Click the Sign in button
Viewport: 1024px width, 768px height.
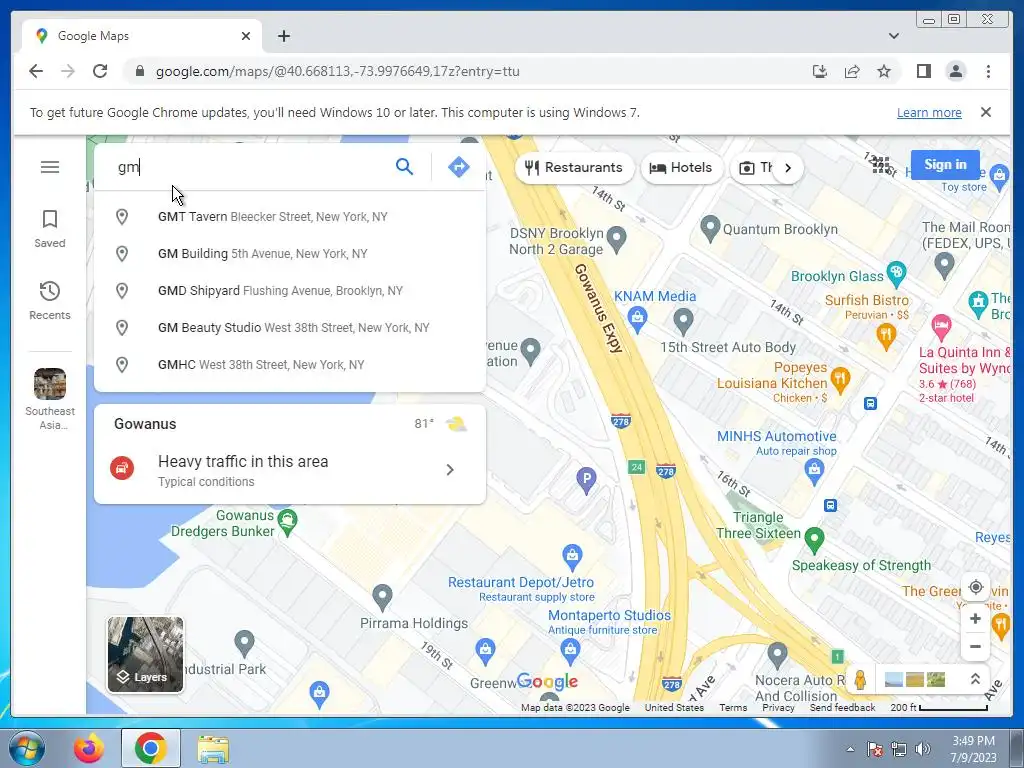945,165
